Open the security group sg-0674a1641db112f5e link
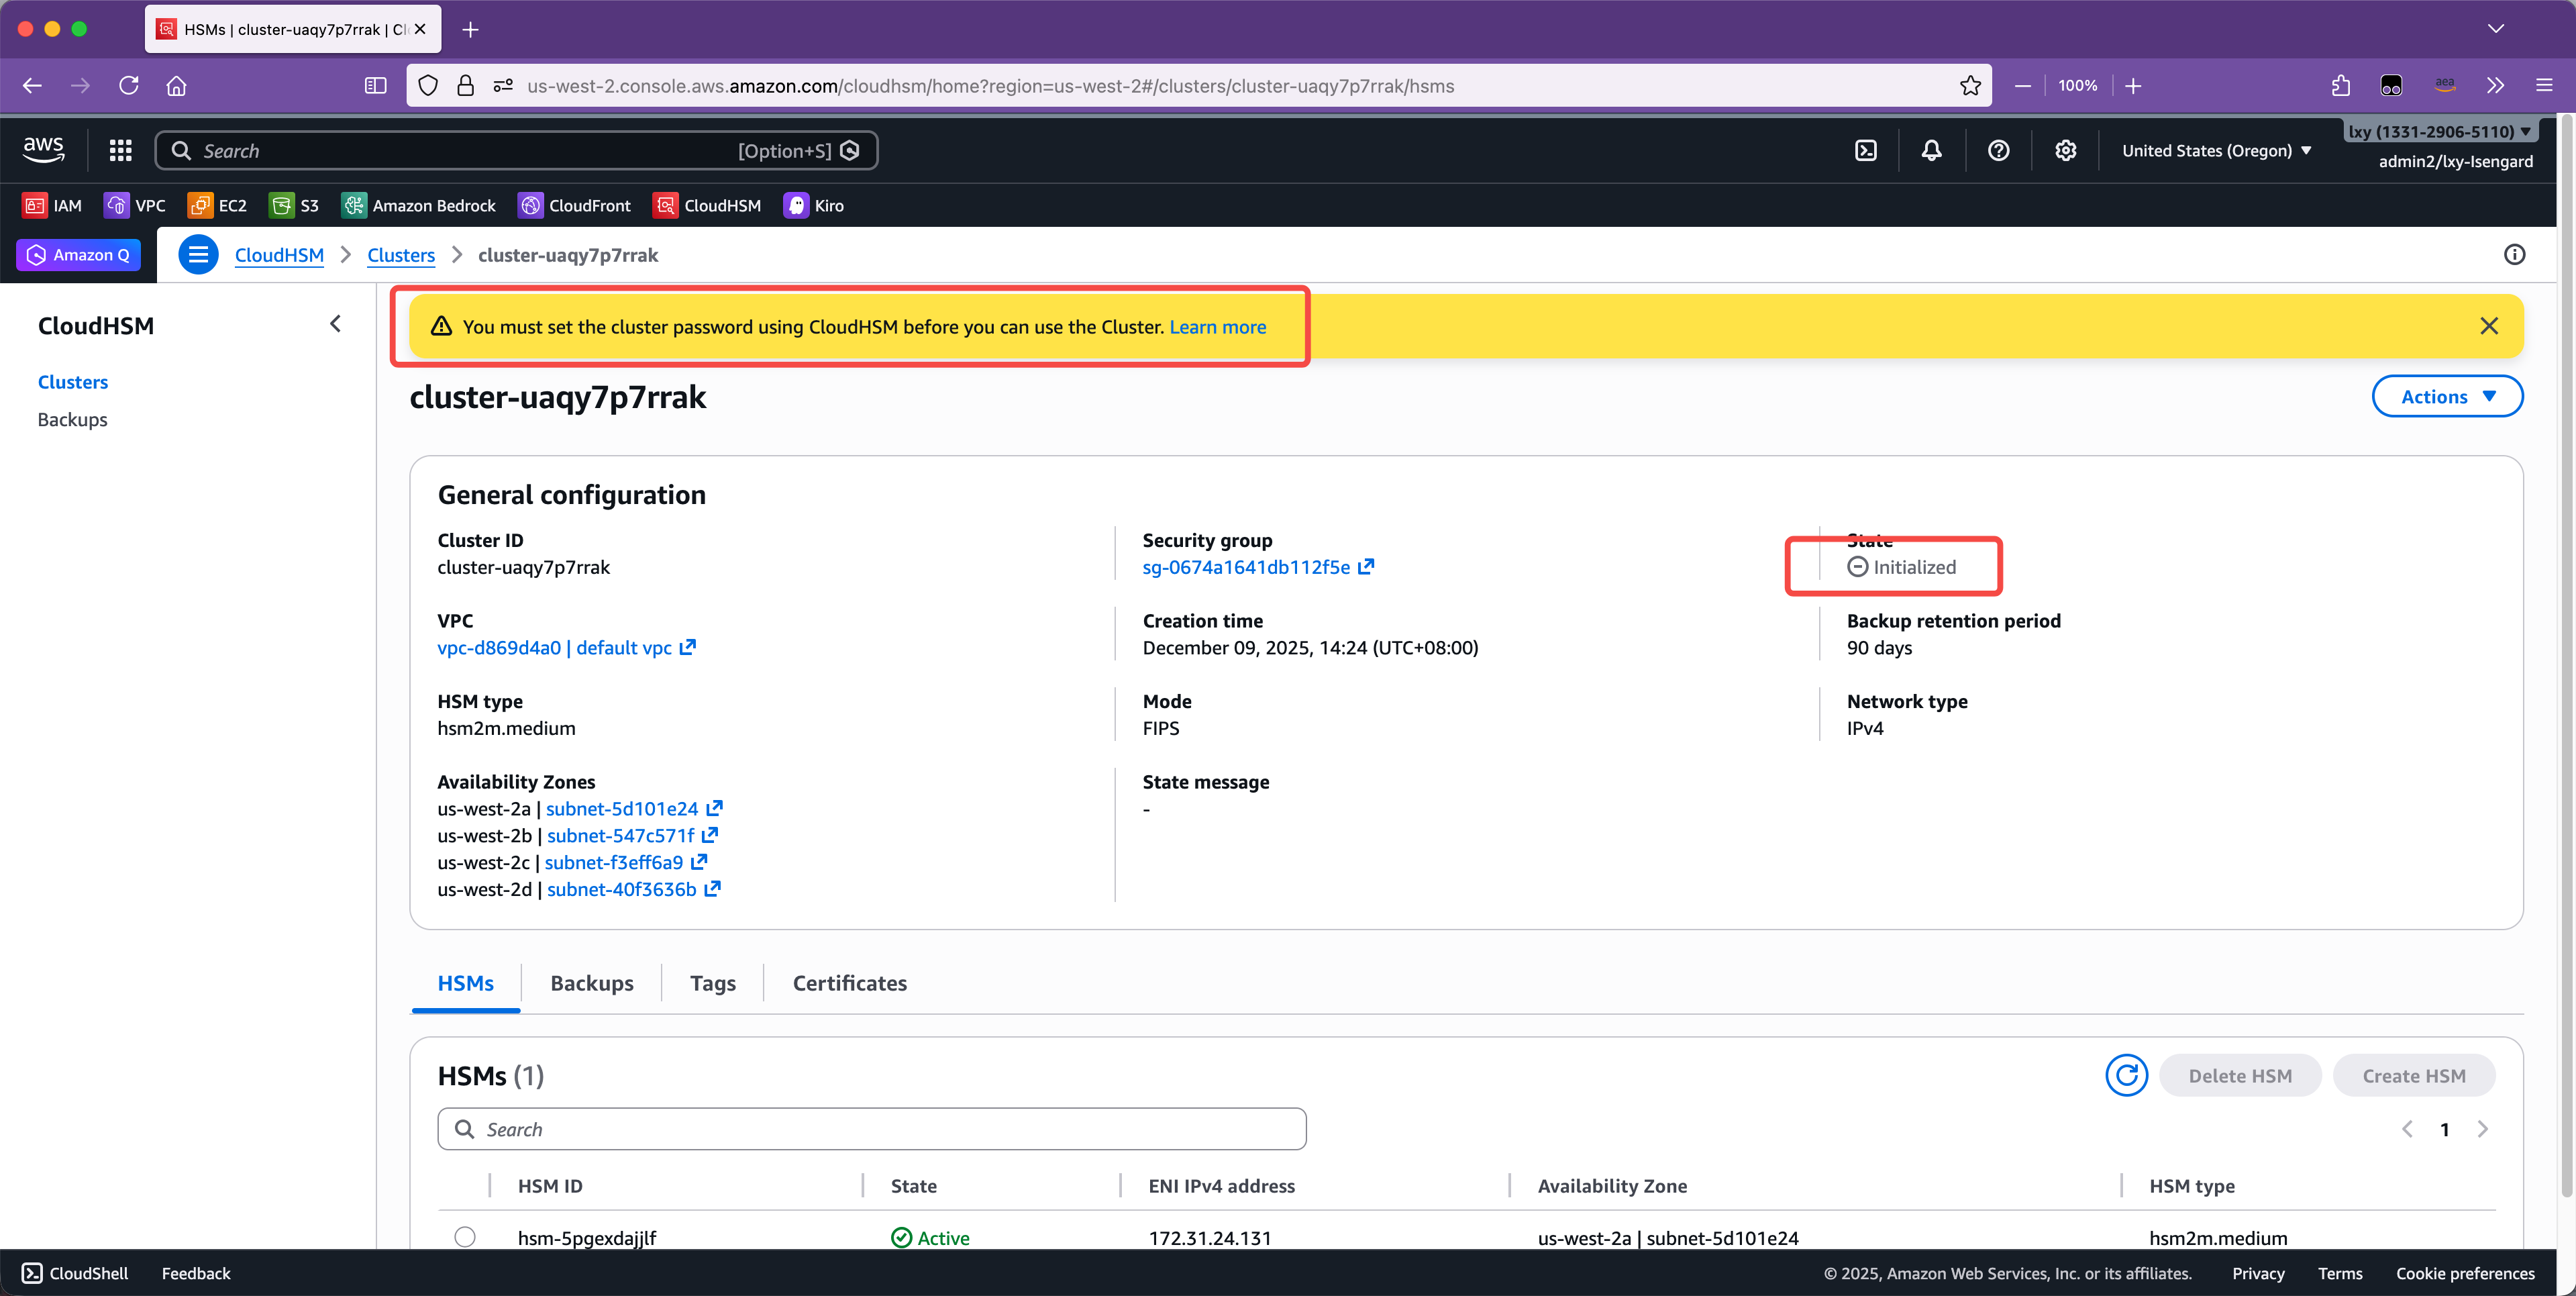This screenshot has width=2576, height=1296. 1246,567
